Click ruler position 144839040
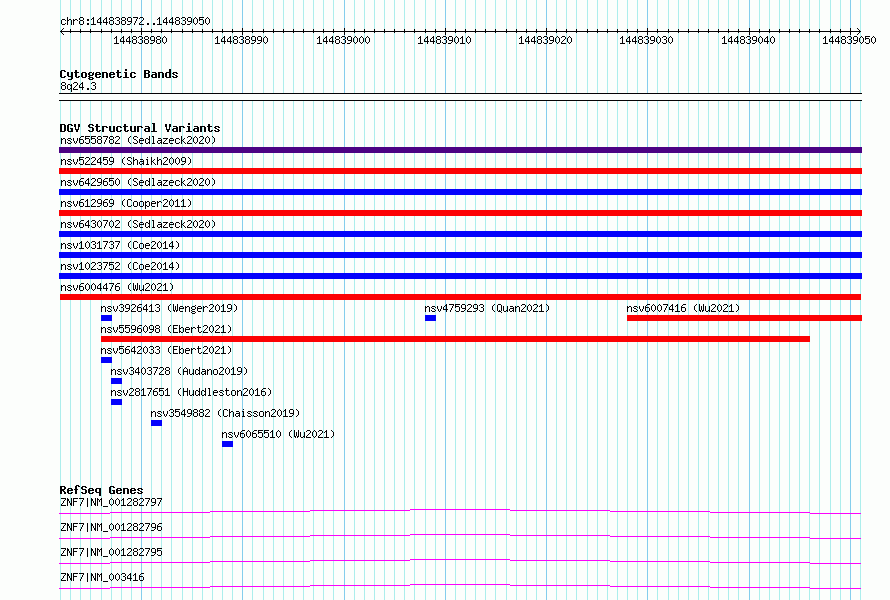This screenshot has height=600, width=890. 748,40
